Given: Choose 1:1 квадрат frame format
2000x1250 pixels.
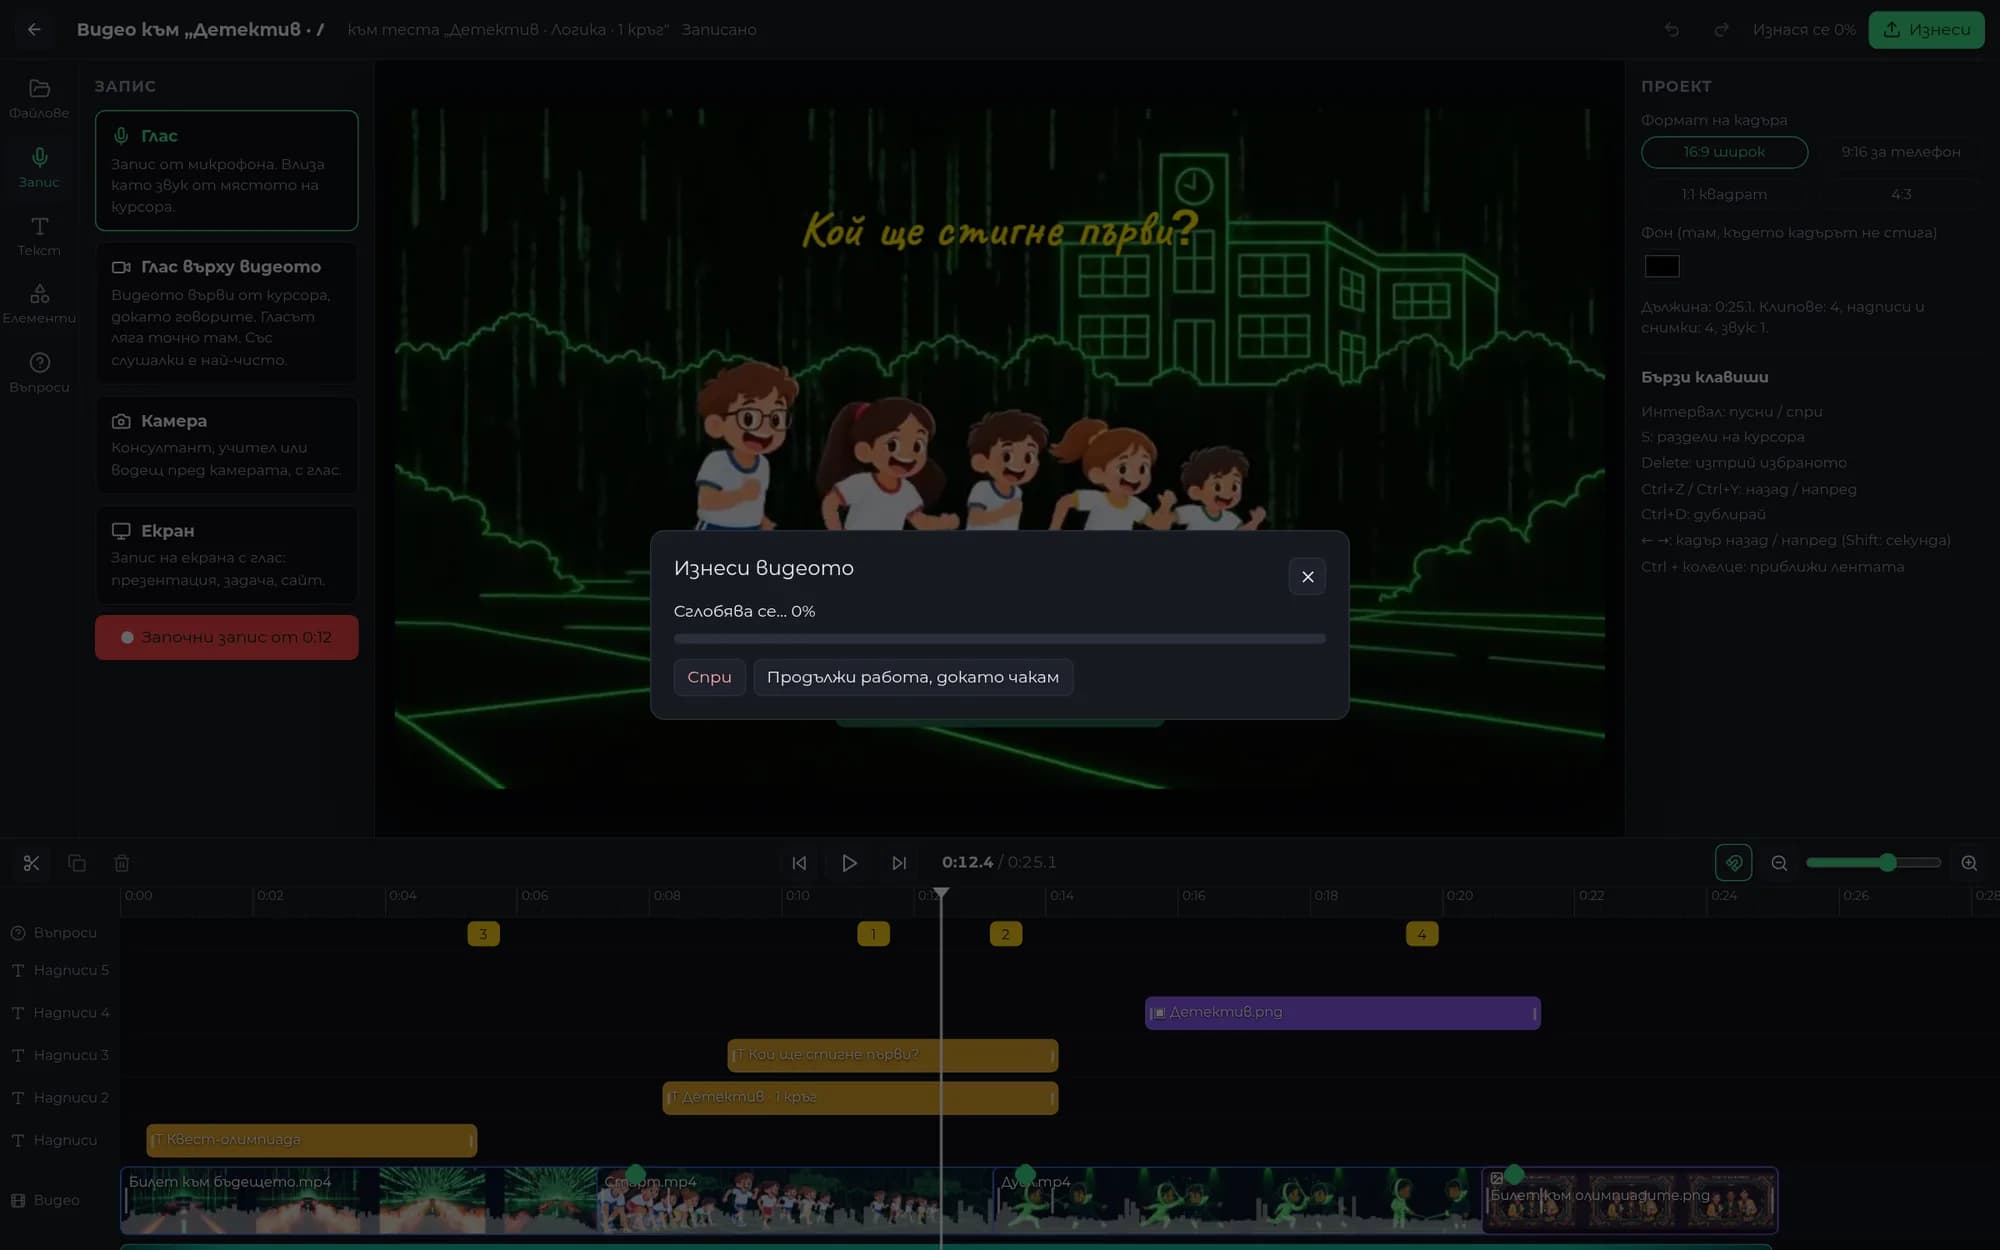Looking at the screenshot, I should coord(1724,194).
